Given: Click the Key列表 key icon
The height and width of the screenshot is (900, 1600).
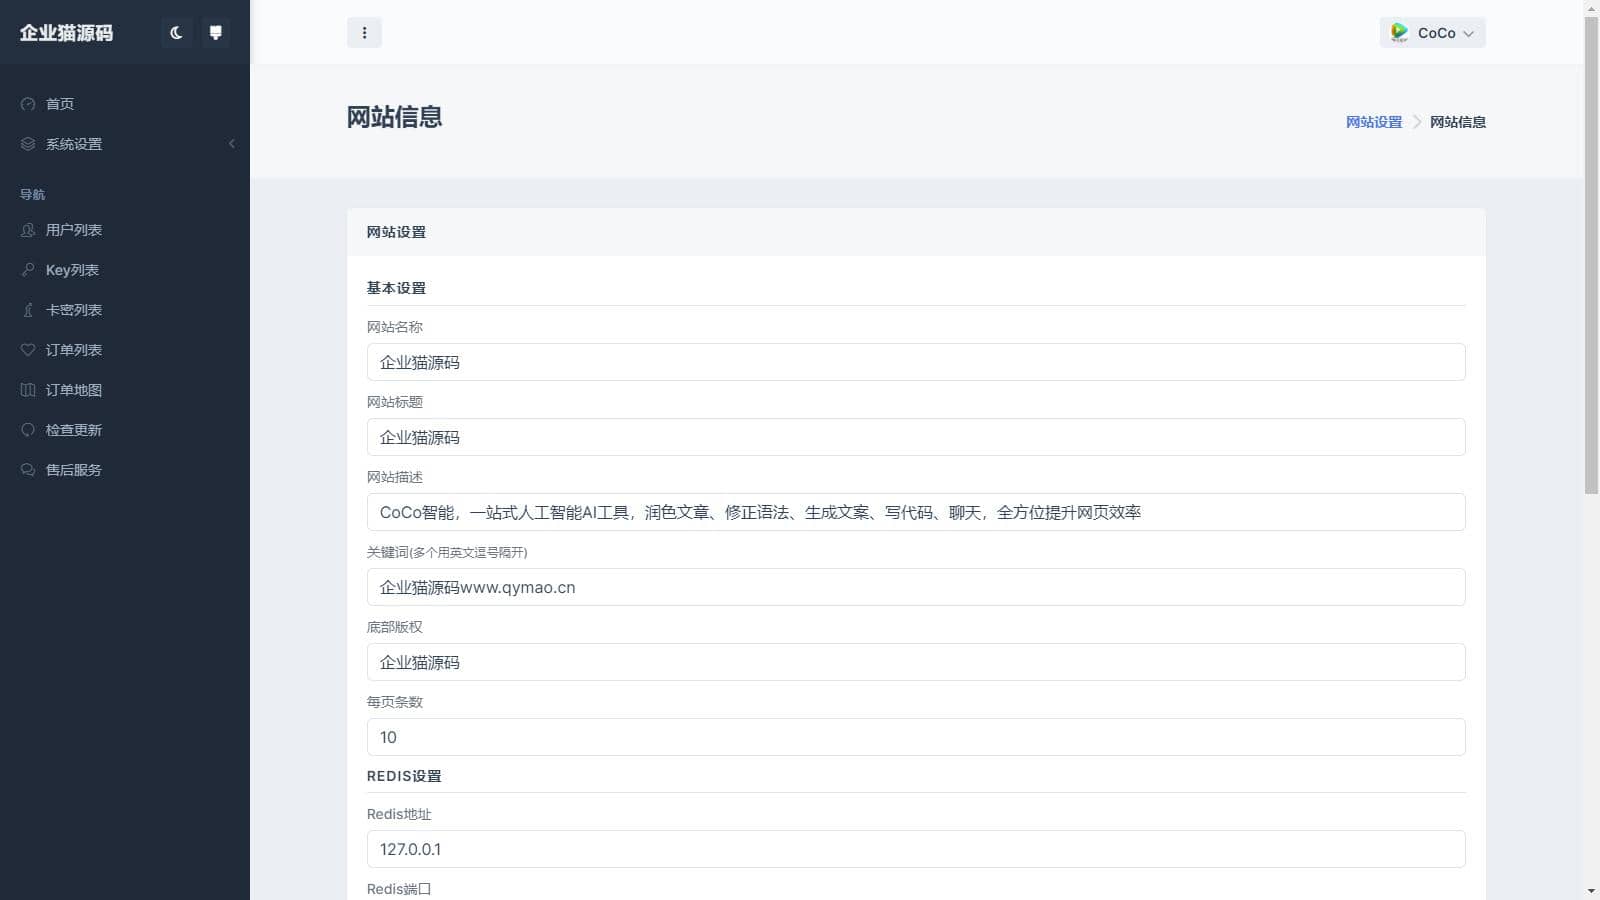Looking at the screenshot, I should [x=28, y=270].
